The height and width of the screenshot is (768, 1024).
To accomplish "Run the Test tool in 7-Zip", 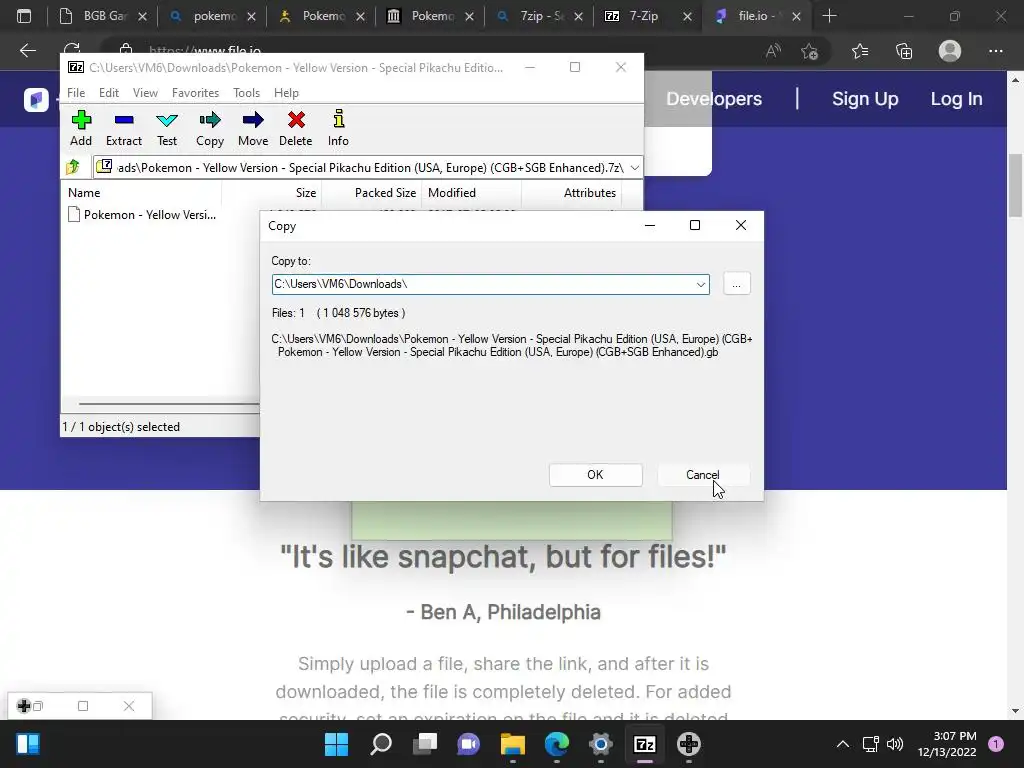I will point(167,129).
